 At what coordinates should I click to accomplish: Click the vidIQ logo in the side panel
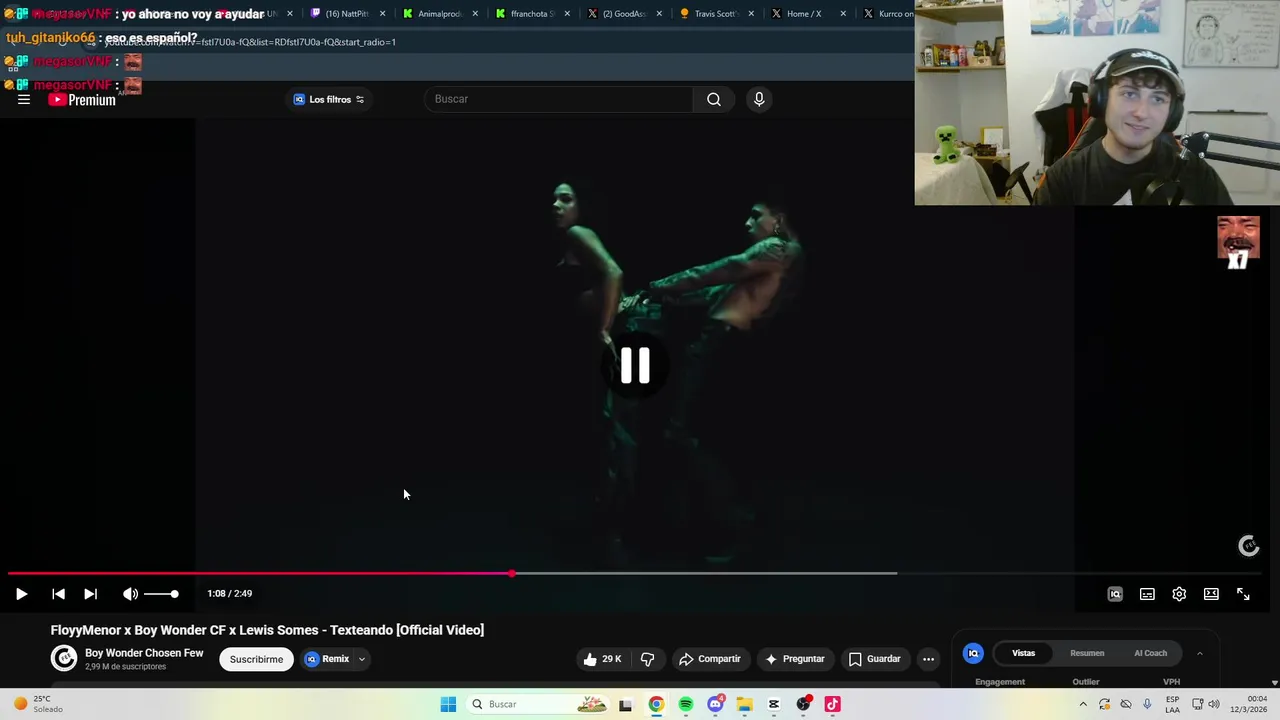[973, 653]
